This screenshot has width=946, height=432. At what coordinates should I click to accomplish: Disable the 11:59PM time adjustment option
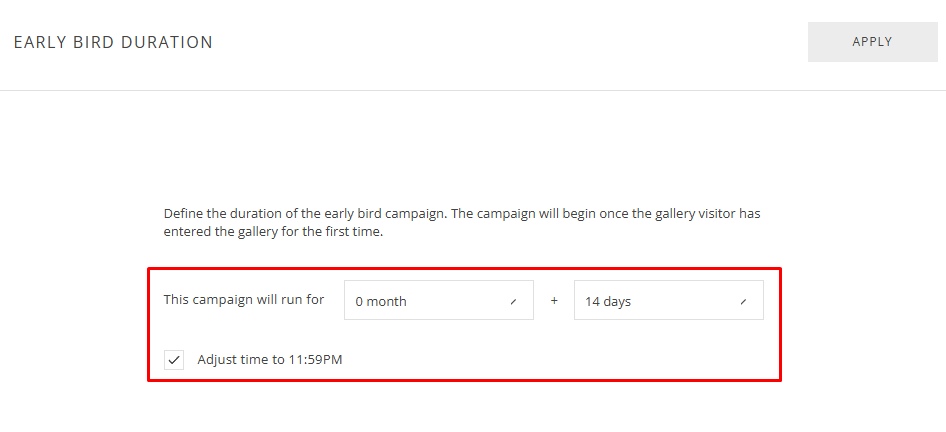(175, 360)
